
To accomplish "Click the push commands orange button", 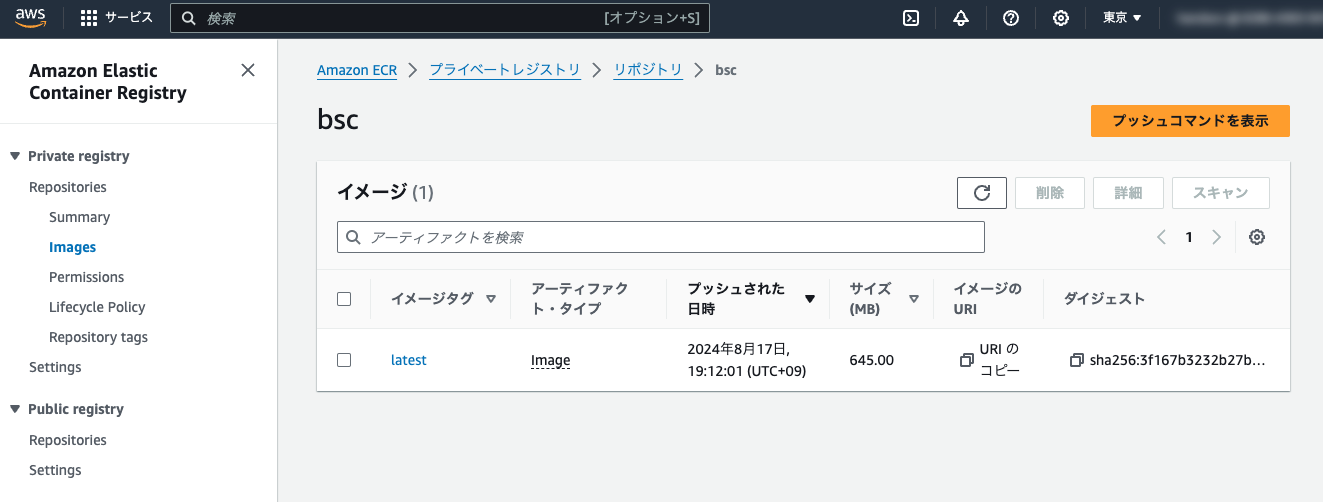I will [1190, 121].
